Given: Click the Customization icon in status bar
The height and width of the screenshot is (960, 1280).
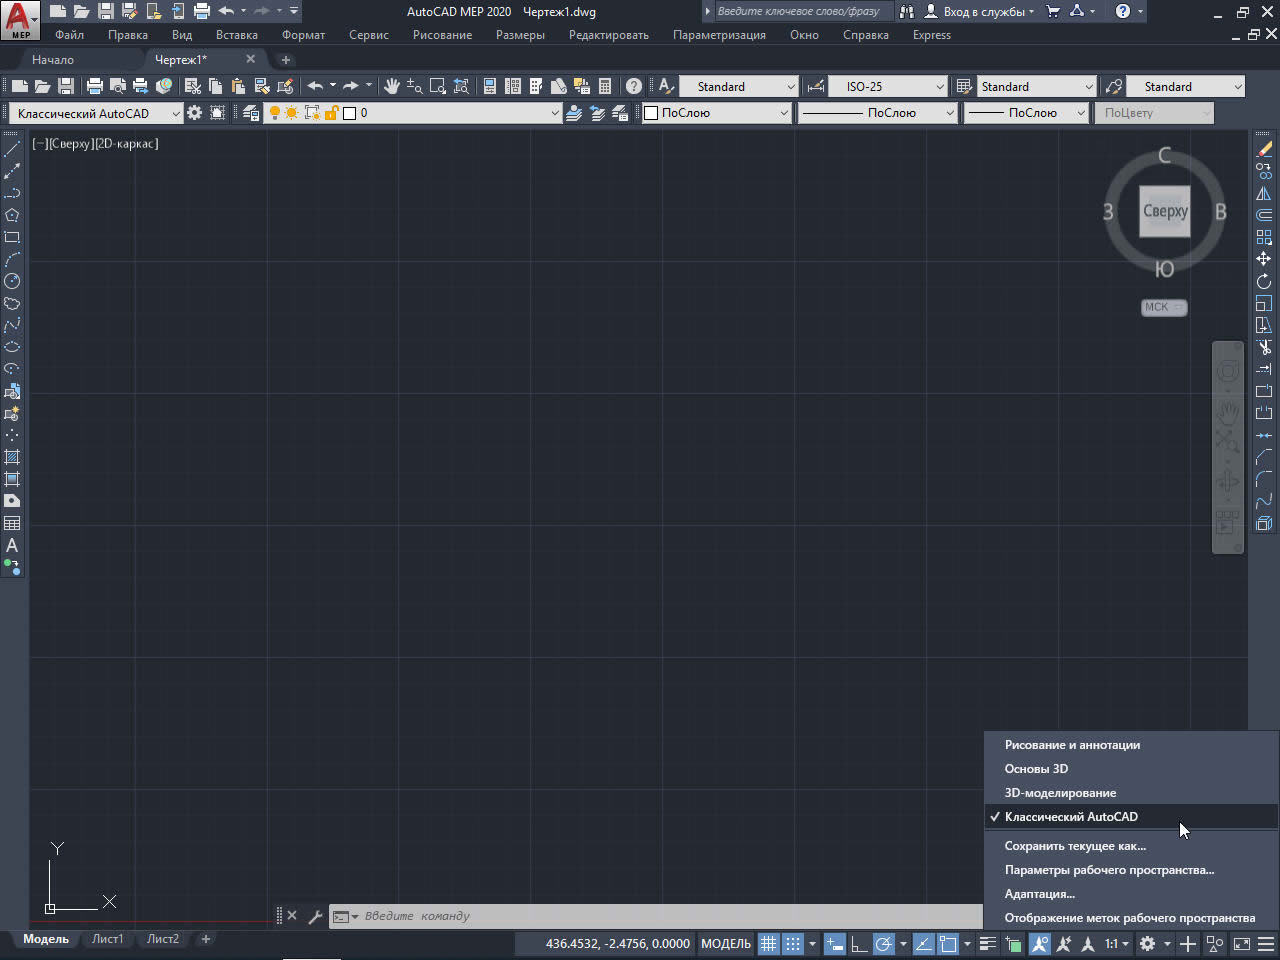Looking at the screenshot, I should pyautogui.click(x=1266, y=943).
